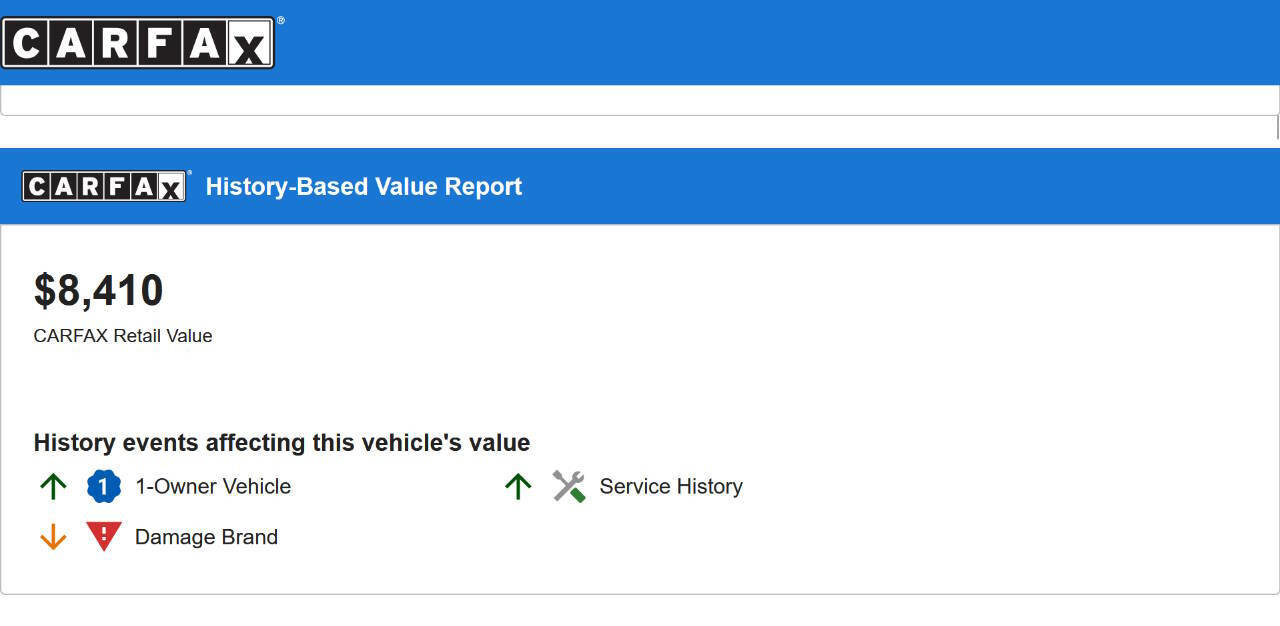Screen dimensions: 1280x626
Task: Click the Damage Brand text label
Action: (205, 536)
